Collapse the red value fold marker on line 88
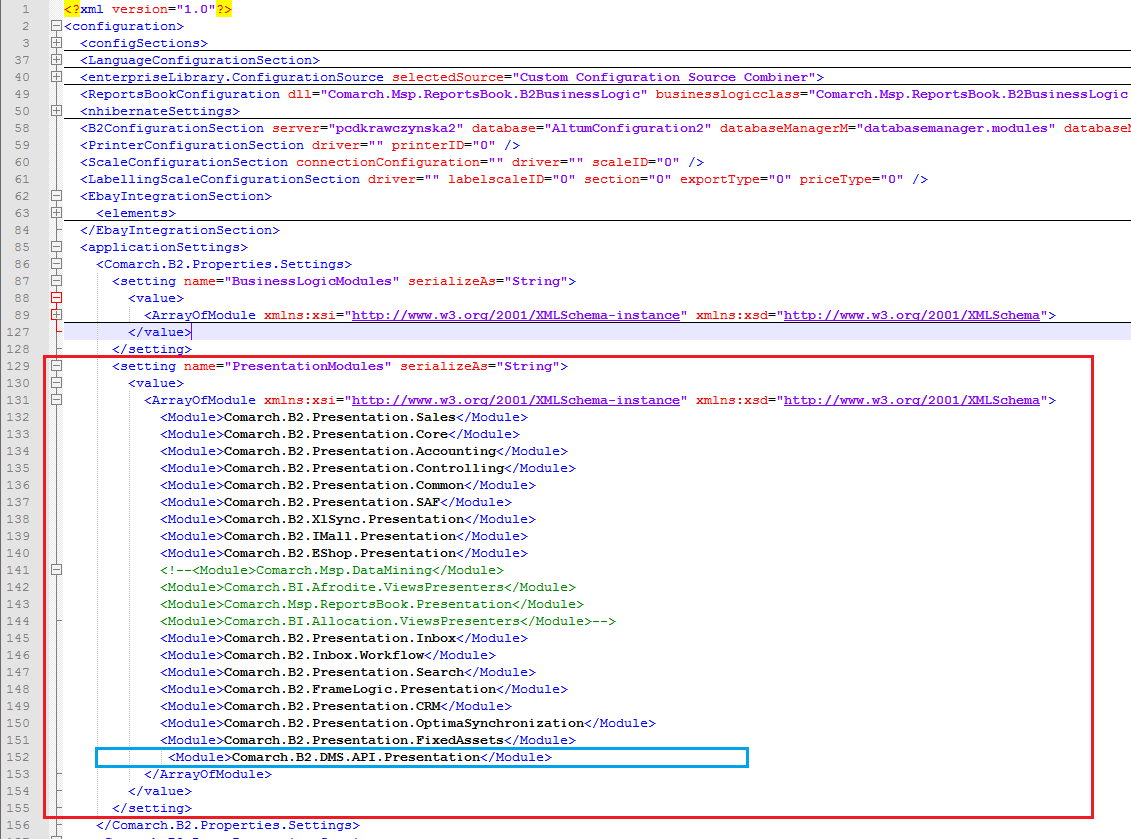The image size is (1131, 839). point(56,298)
